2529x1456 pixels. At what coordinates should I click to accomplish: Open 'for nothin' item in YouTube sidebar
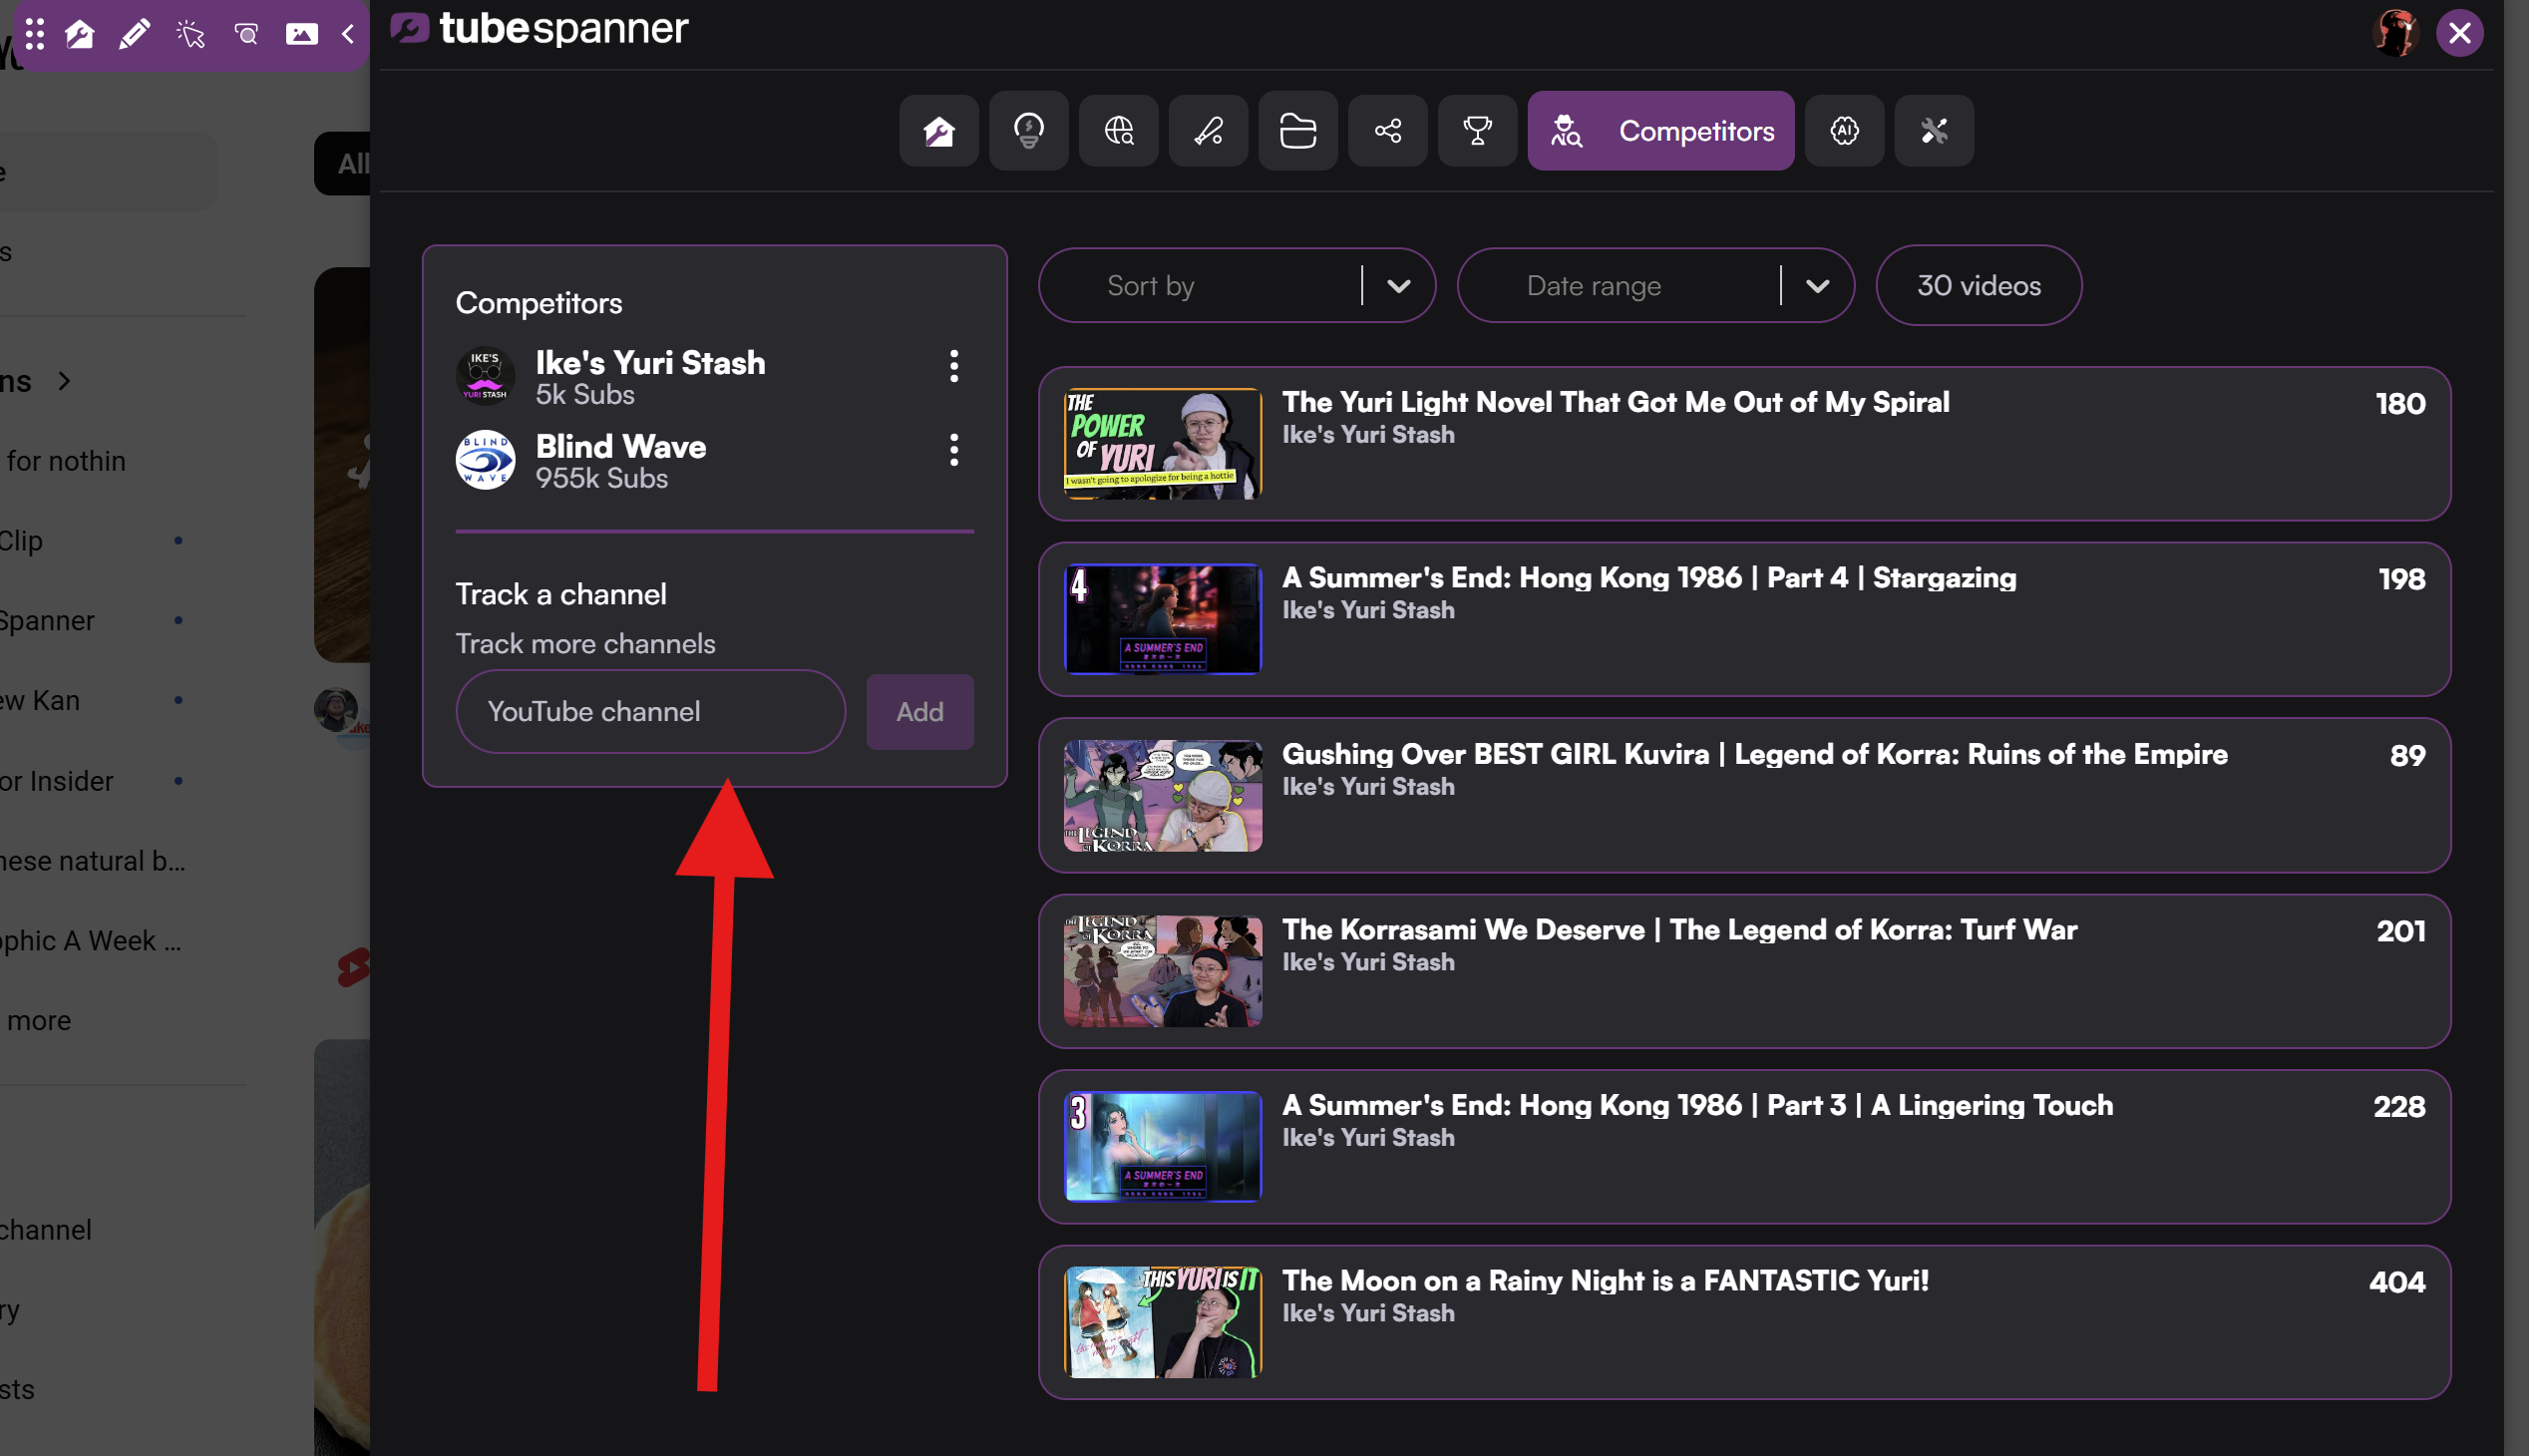66,461
